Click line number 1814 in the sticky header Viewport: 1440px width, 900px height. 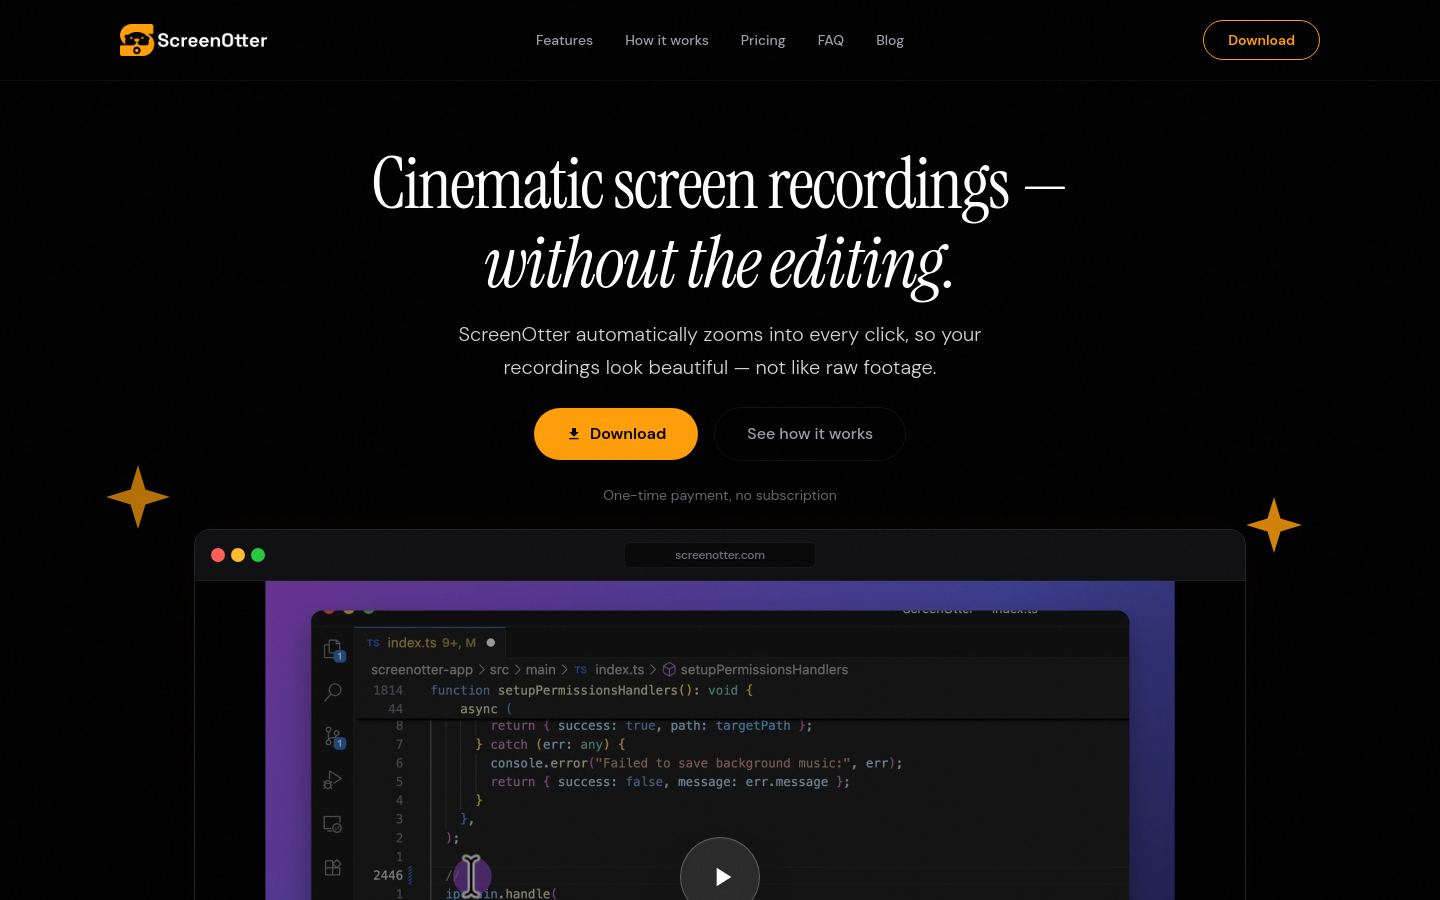pos(388,690)
